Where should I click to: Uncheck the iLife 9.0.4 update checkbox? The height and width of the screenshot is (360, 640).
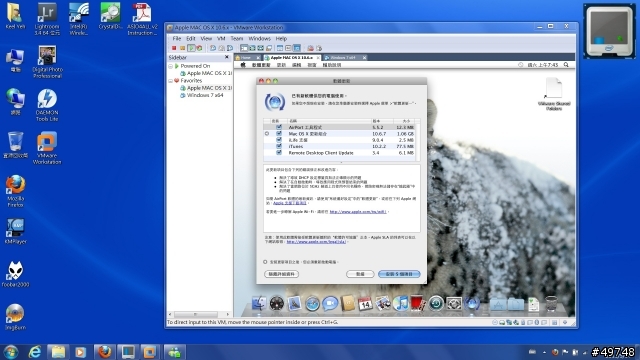pos(279,140)
